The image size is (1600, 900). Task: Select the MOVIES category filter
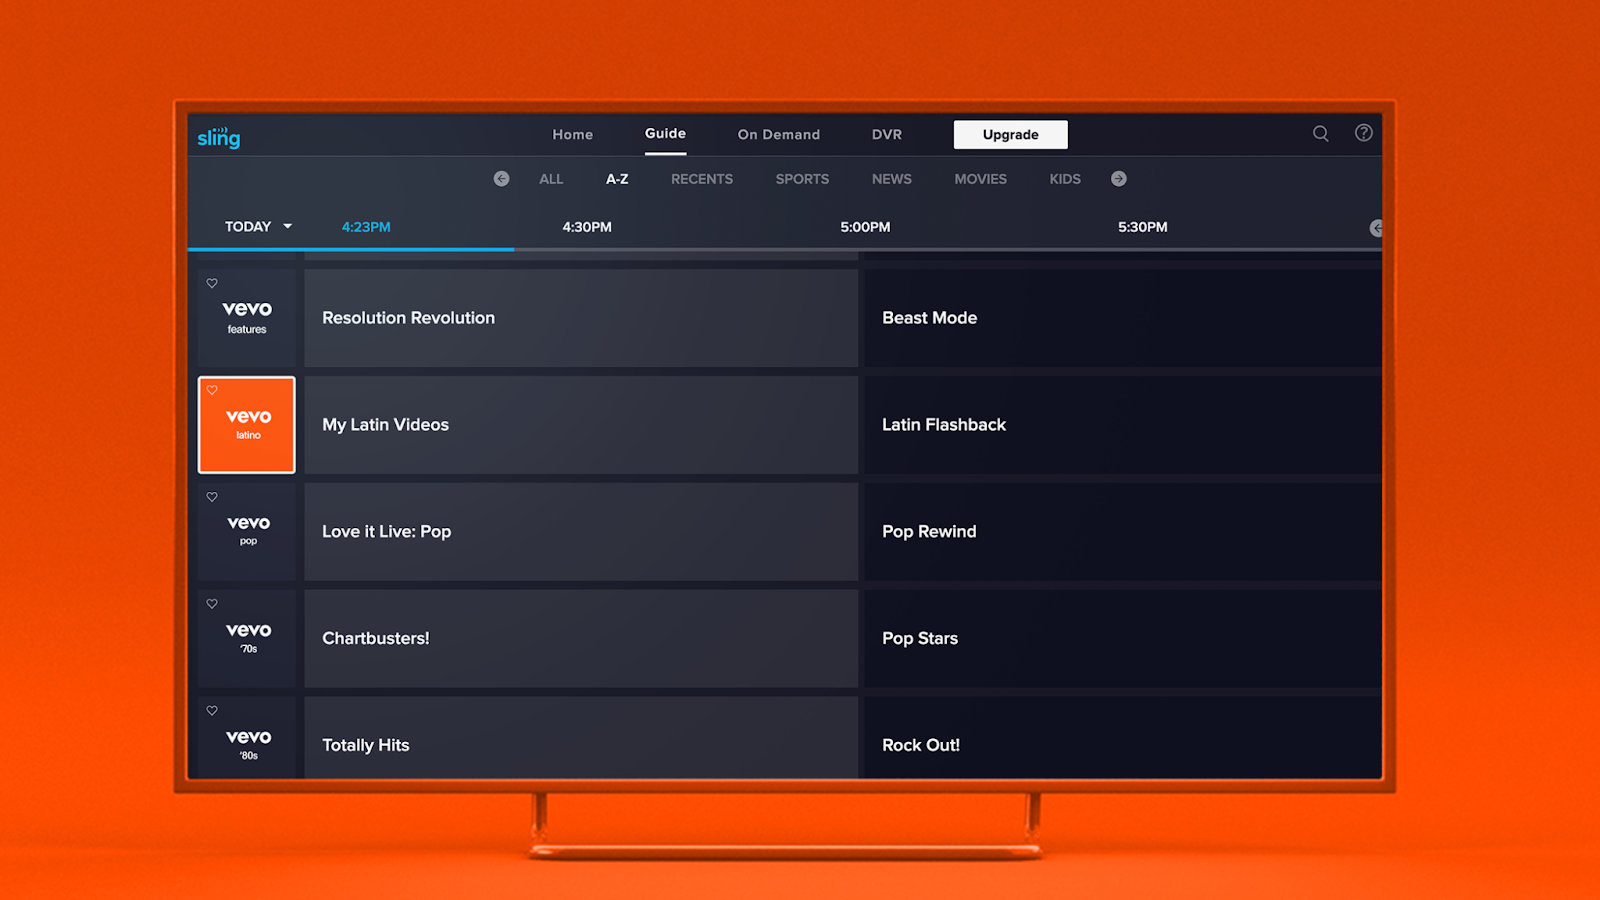click(x=980, y=178)
